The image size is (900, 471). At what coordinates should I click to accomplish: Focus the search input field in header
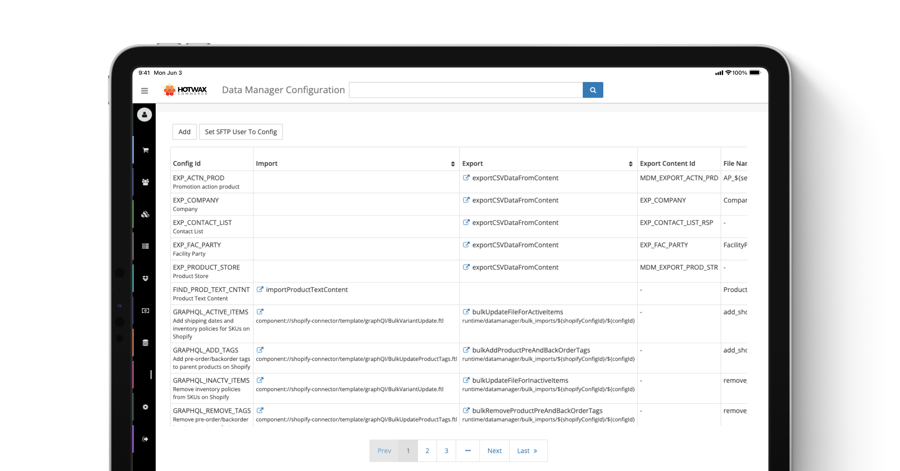(465, 90)
